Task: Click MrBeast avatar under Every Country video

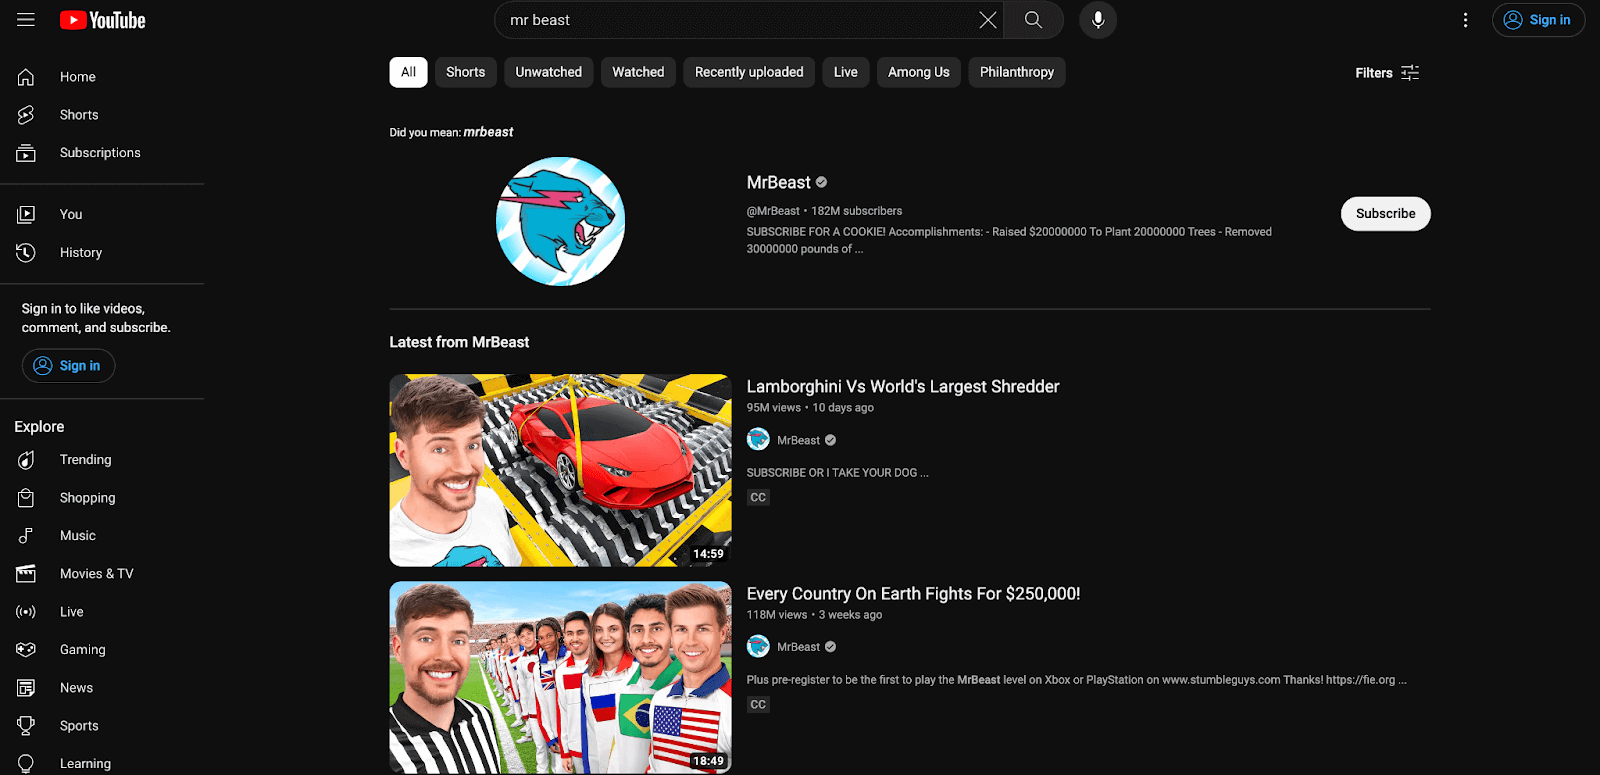Action: (758, 646)
